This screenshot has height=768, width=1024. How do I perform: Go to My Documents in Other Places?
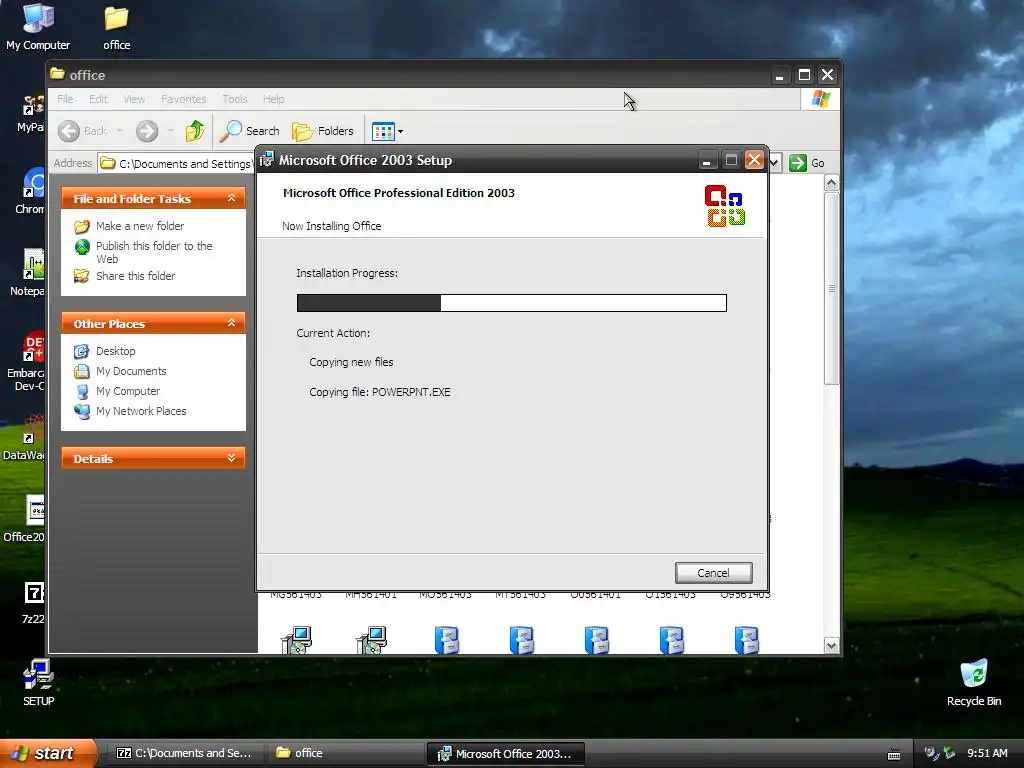coord(131,371)
